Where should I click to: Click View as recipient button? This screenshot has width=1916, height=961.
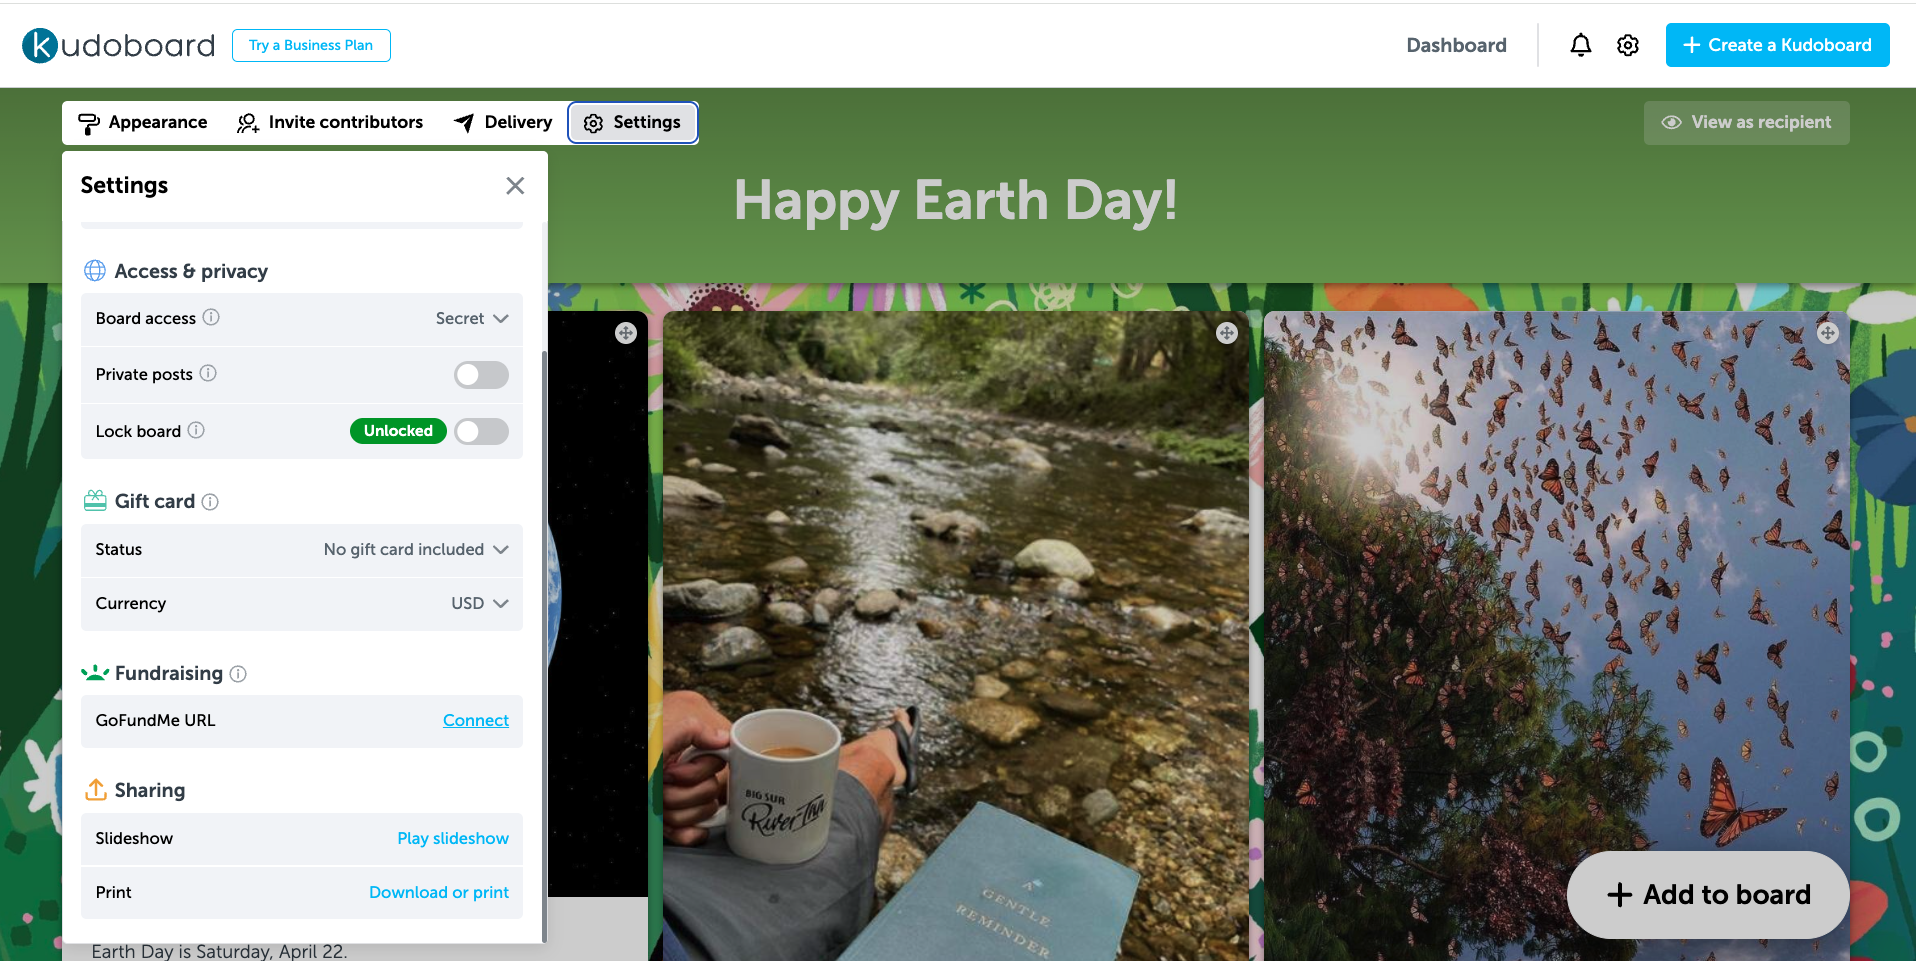1746,122
